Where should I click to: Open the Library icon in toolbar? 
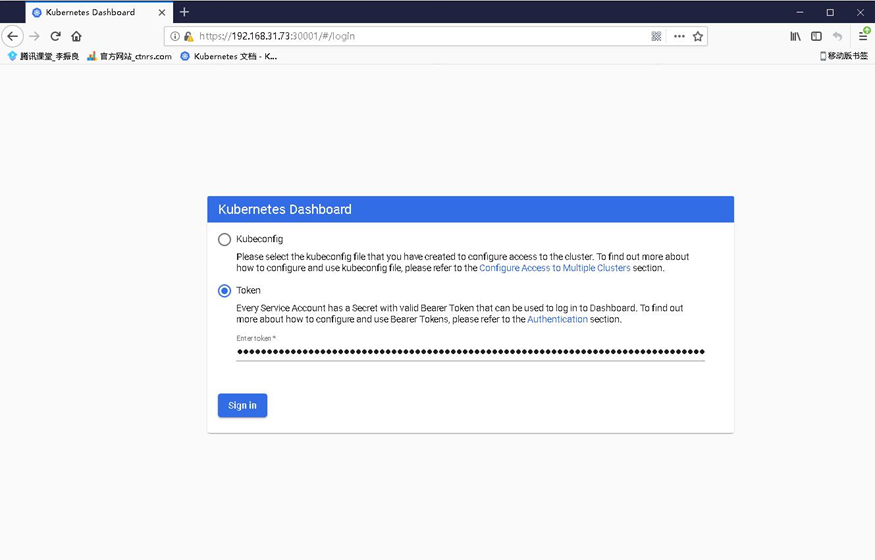click(x=795, y=36)
